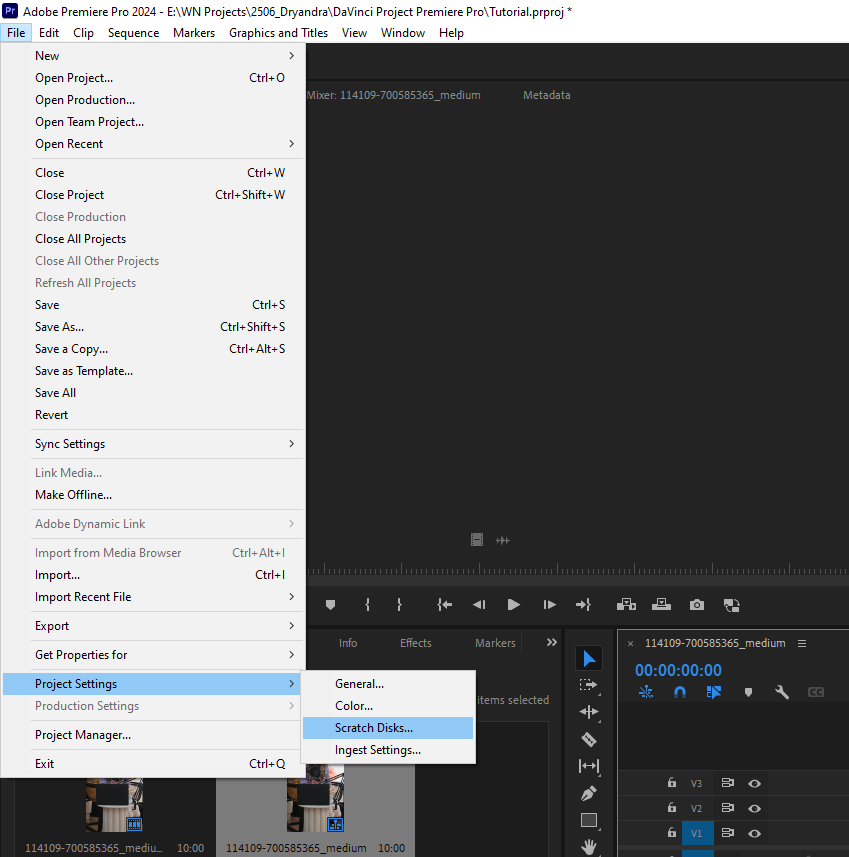Viewport: 849px width, 857px height.
Task: Select the Slip tool
Action: [589, 766]
